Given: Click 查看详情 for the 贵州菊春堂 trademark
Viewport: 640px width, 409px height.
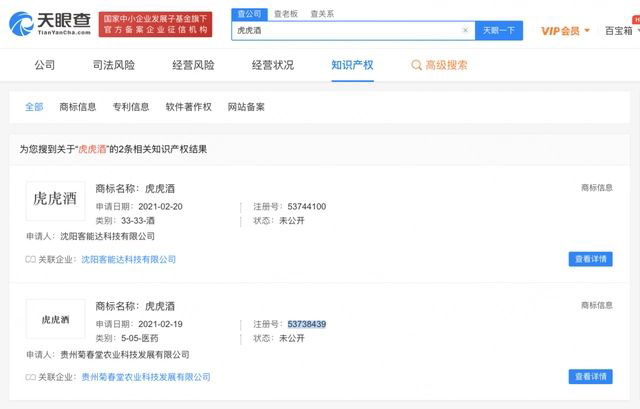Looking at the screenshot, I should pos(589,377).
